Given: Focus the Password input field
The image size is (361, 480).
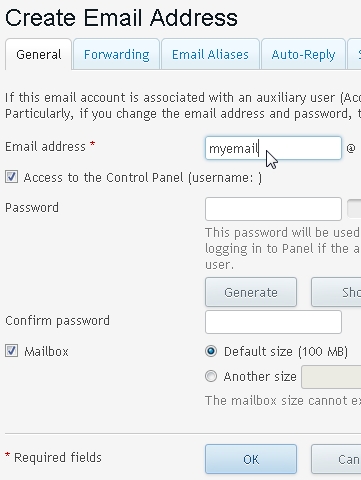Looking at the screenshot, I should coord(273,209).
